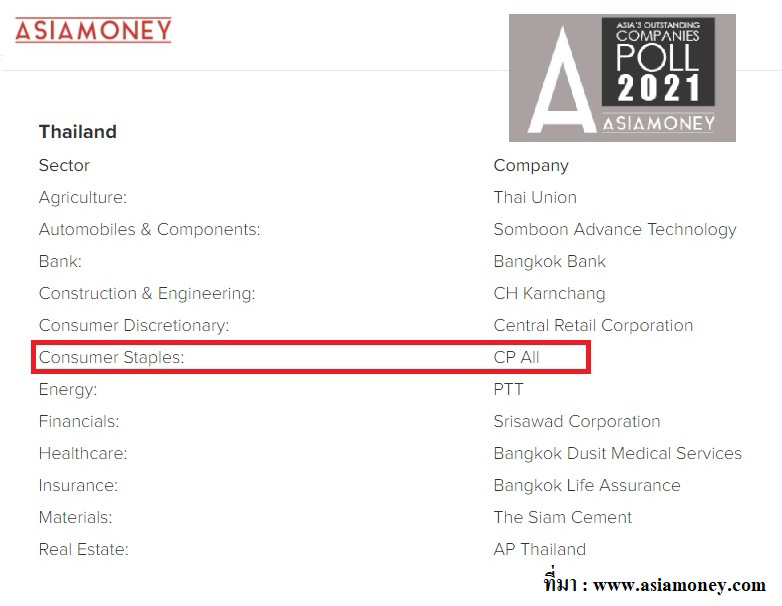Click the Bangkok Bank company name
Image resolution: width=782 pixels, height=606 pixels.
[550, 261]
